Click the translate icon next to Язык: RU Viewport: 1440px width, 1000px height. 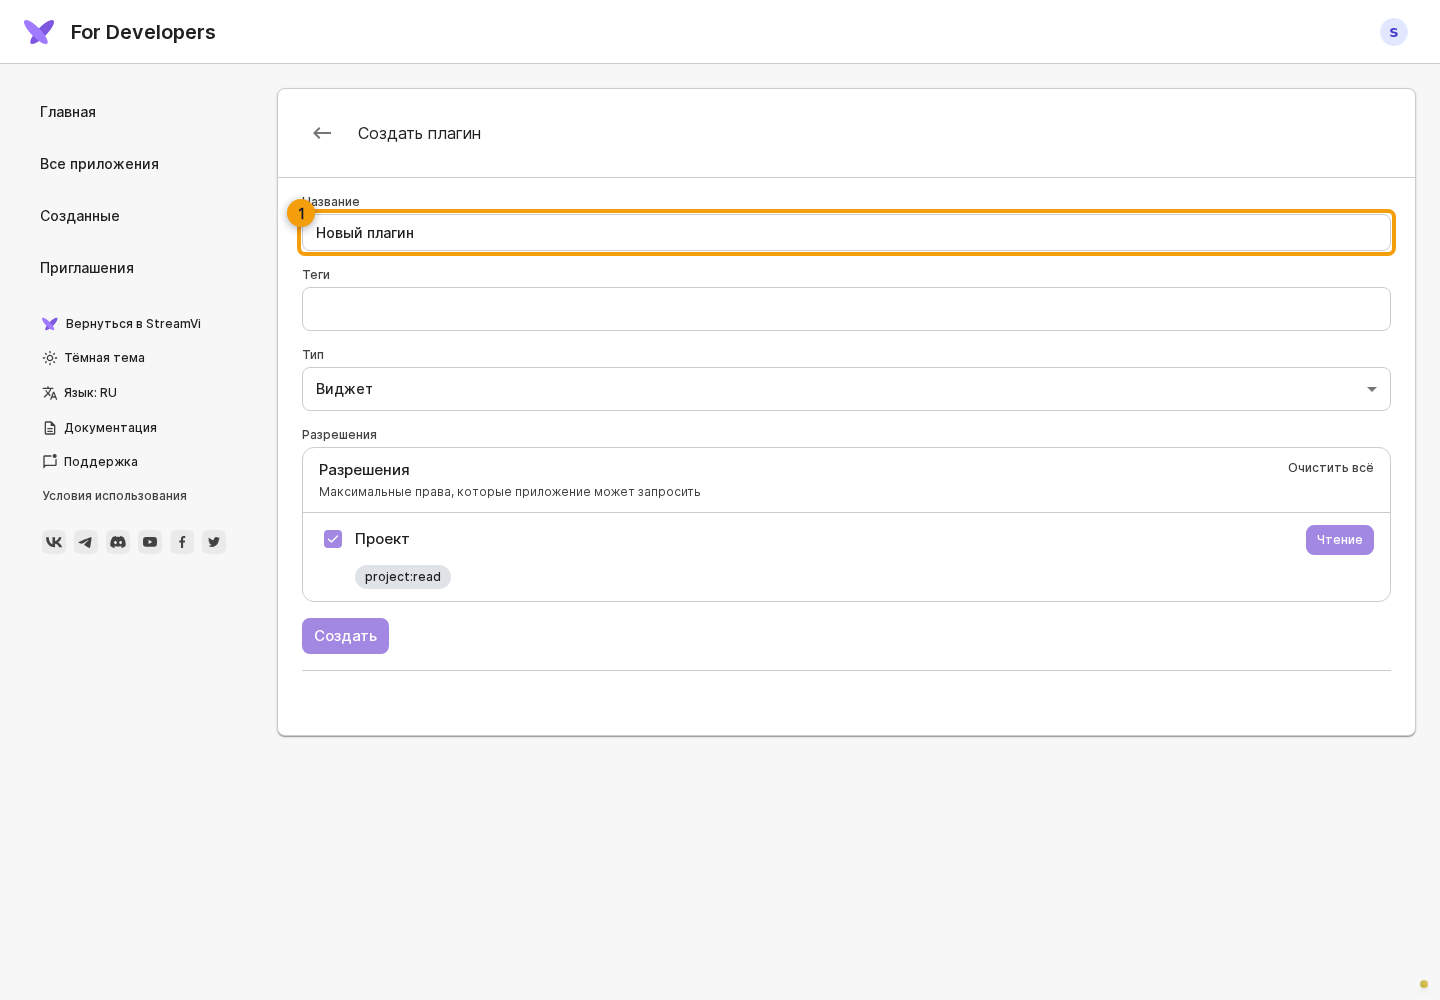50,393
